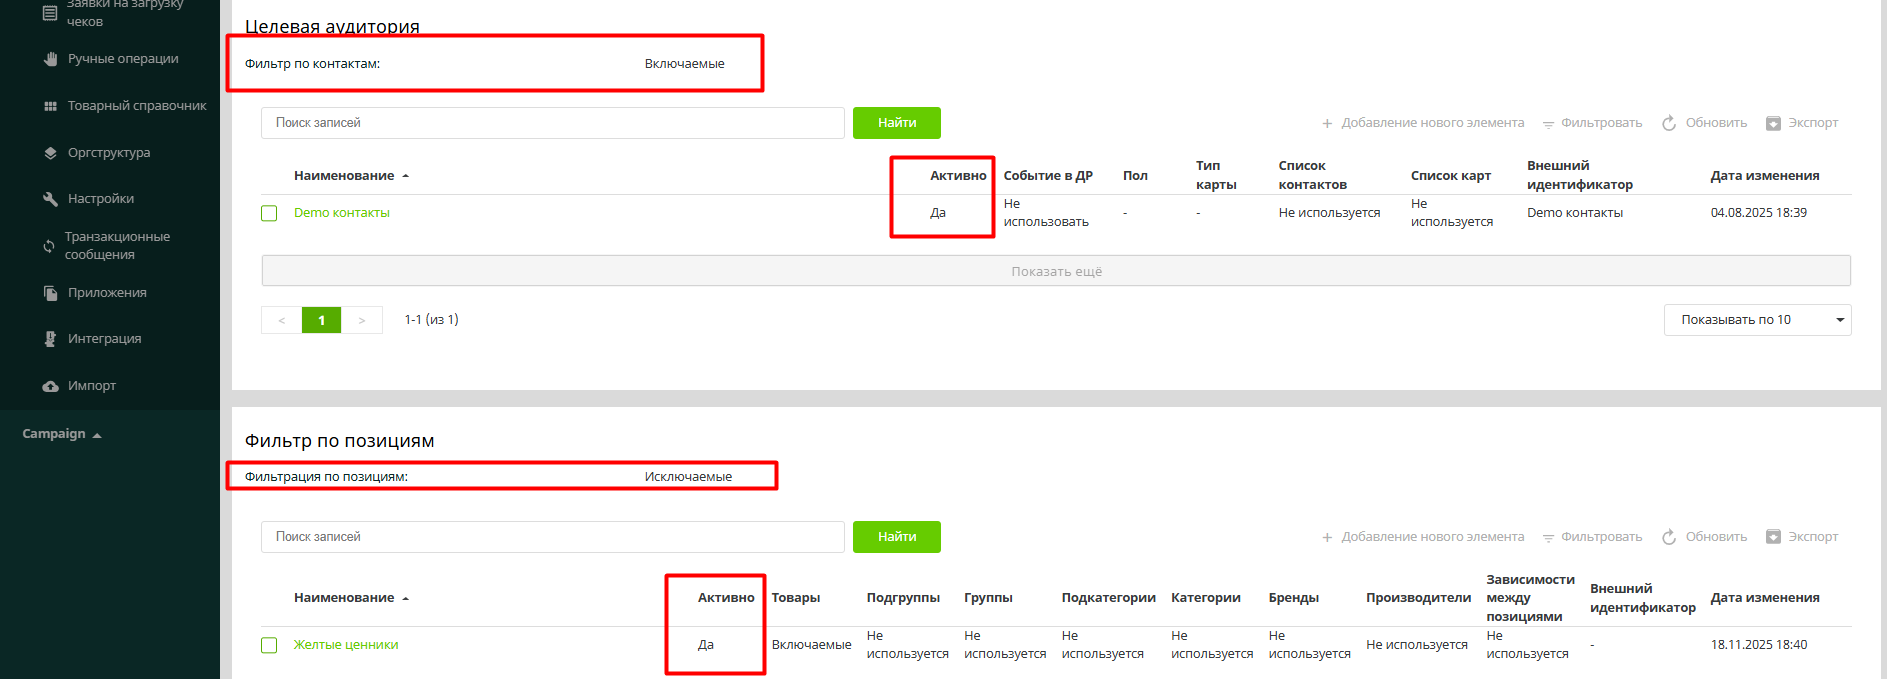
Task: Click the Приложения documents icon
Action: pos(50,293)
